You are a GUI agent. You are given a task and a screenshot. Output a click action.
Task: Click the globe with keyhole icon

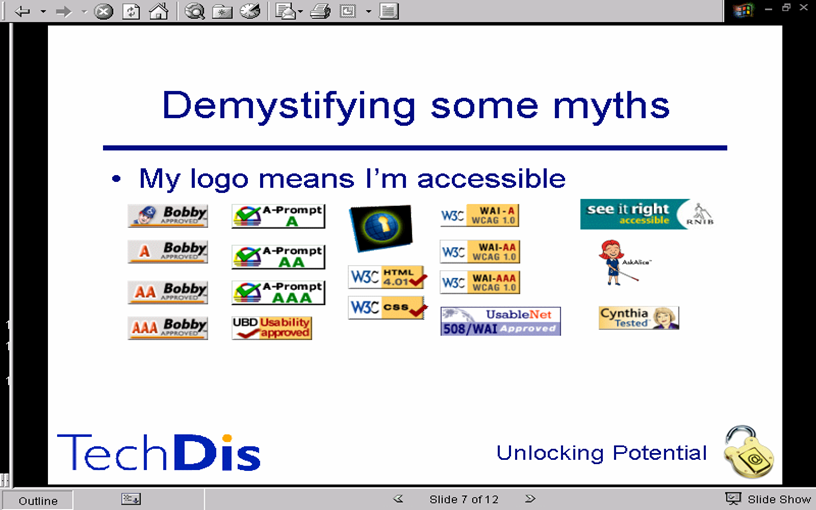pos(381,227)
